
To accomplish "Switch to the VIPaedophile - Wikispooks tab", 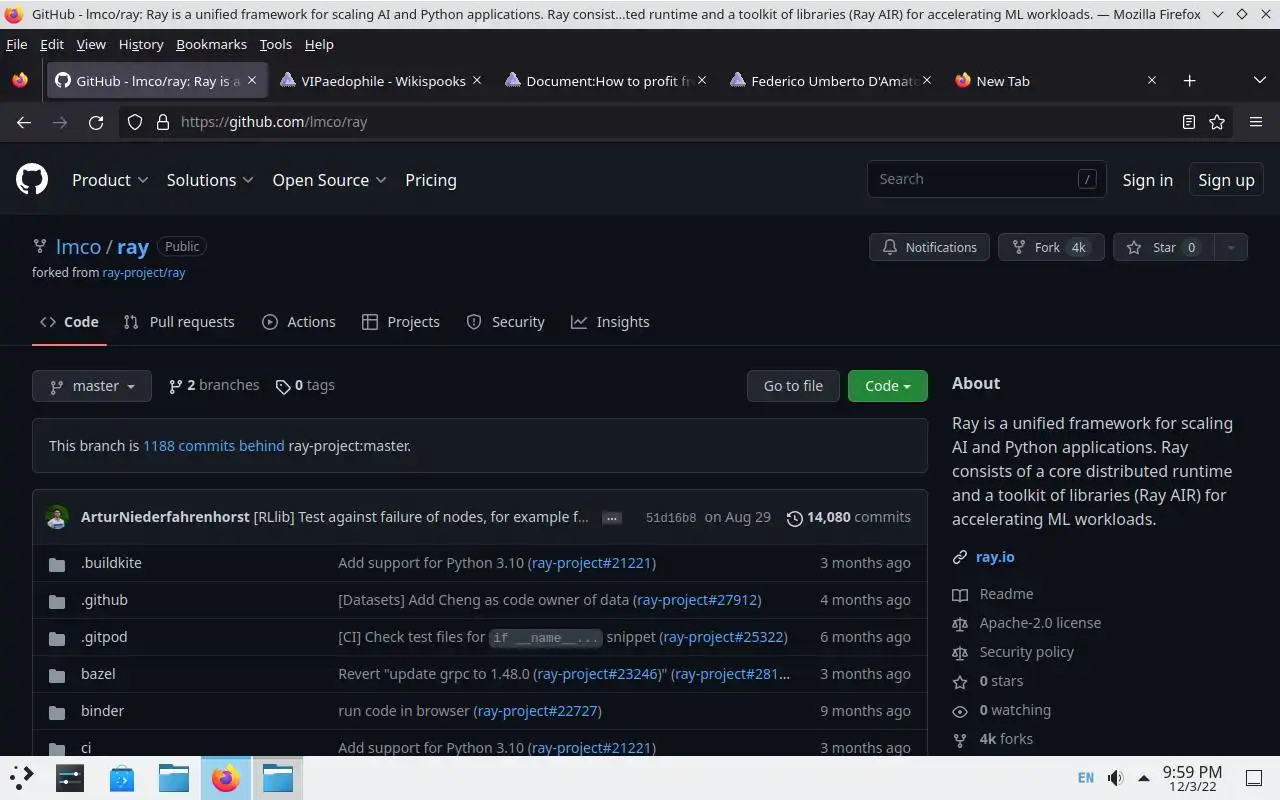I will (x=381, y=81).
